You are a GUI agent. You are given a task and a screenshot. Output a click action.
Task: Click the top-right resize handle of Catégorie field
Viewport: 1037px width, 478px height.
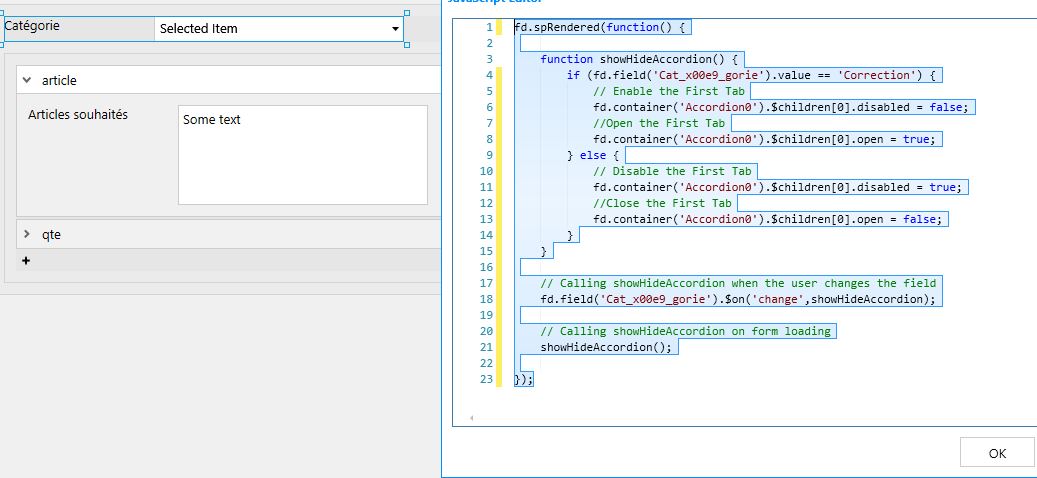point(405,13)
